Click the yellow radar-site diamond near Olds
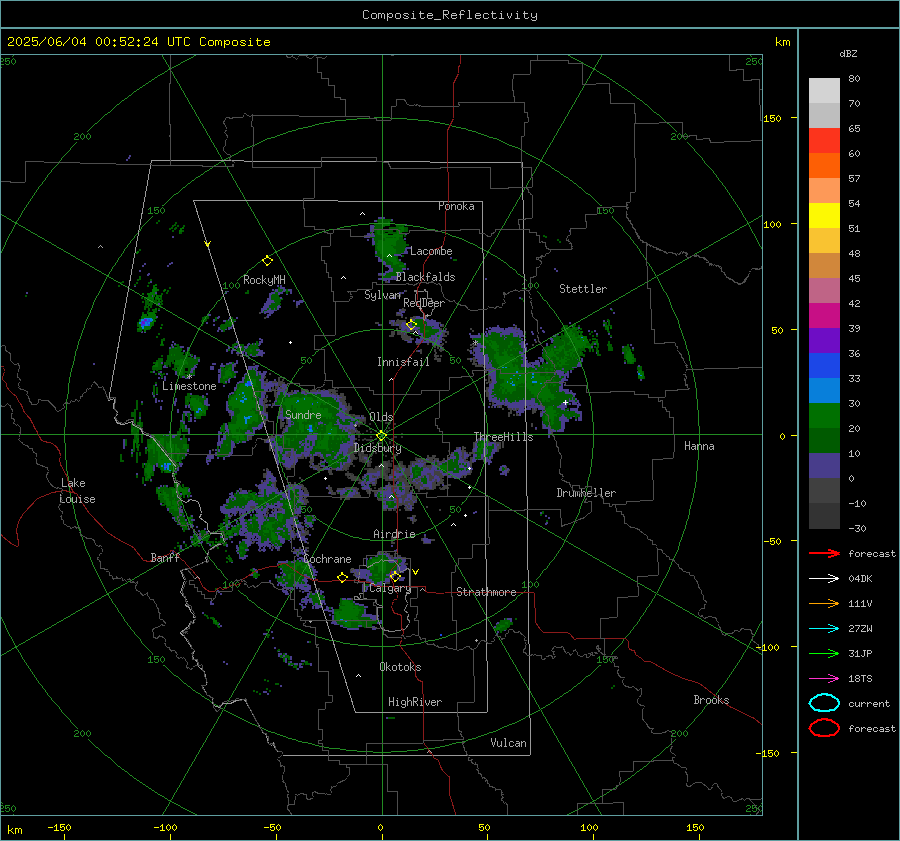Viewport: 900px width, 841px height. pos(381,436)
